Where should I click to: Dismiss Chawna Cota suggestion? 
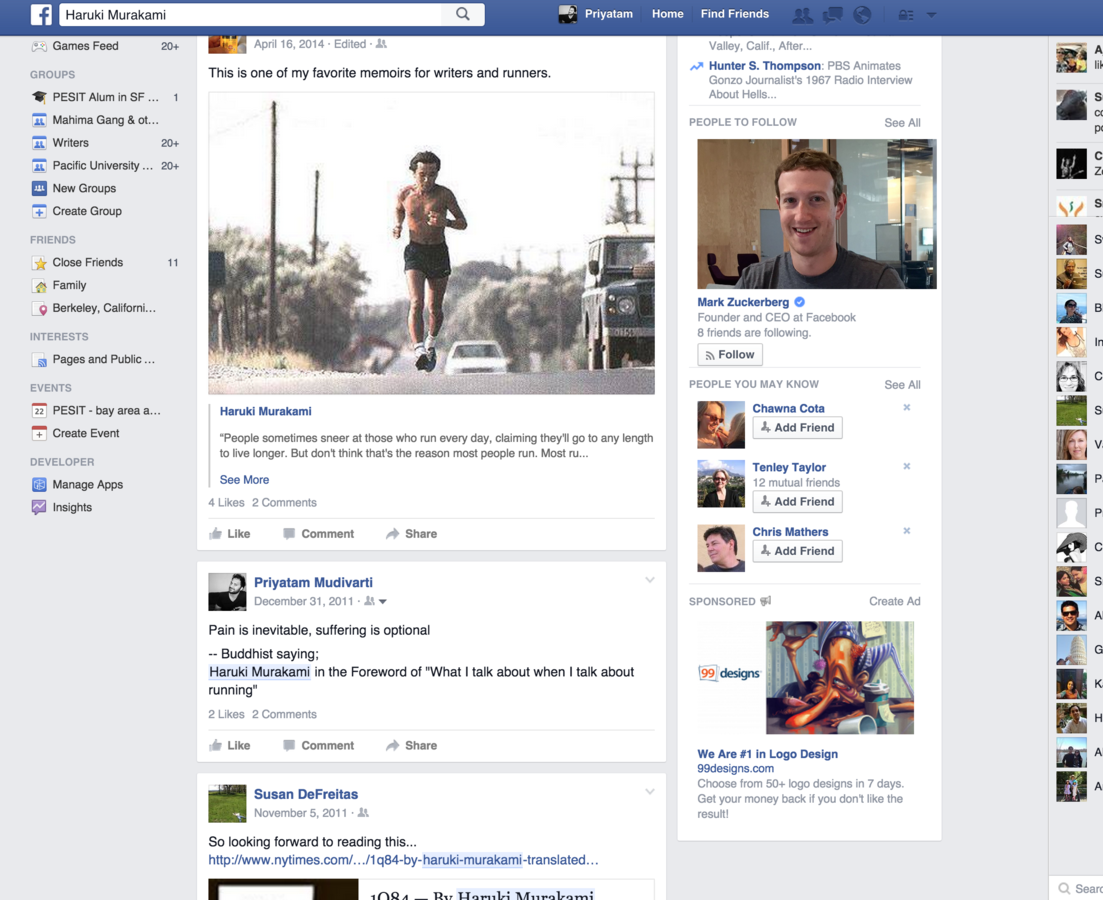click(x=907, y=407)
